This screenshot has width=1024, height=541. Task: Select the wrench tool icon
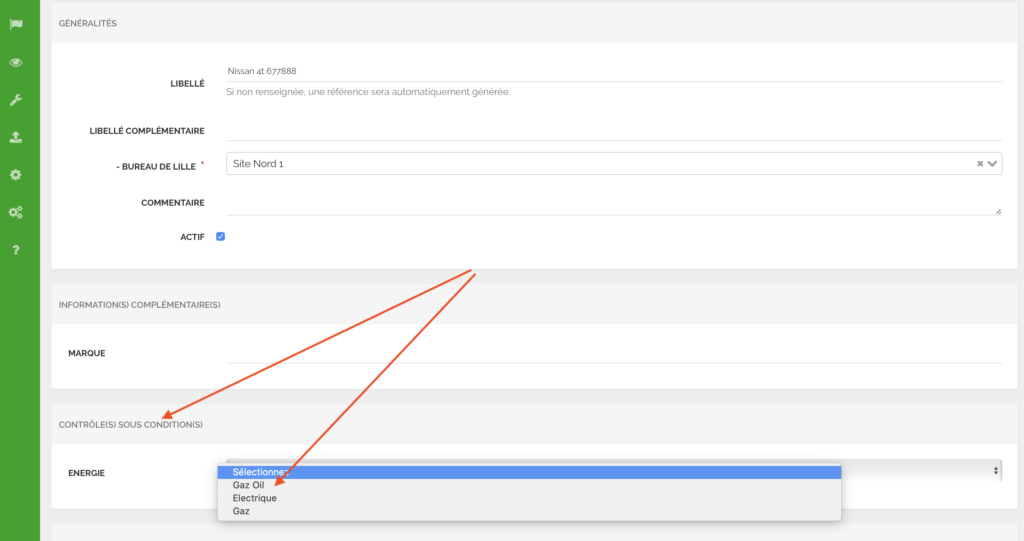[16, 100]
